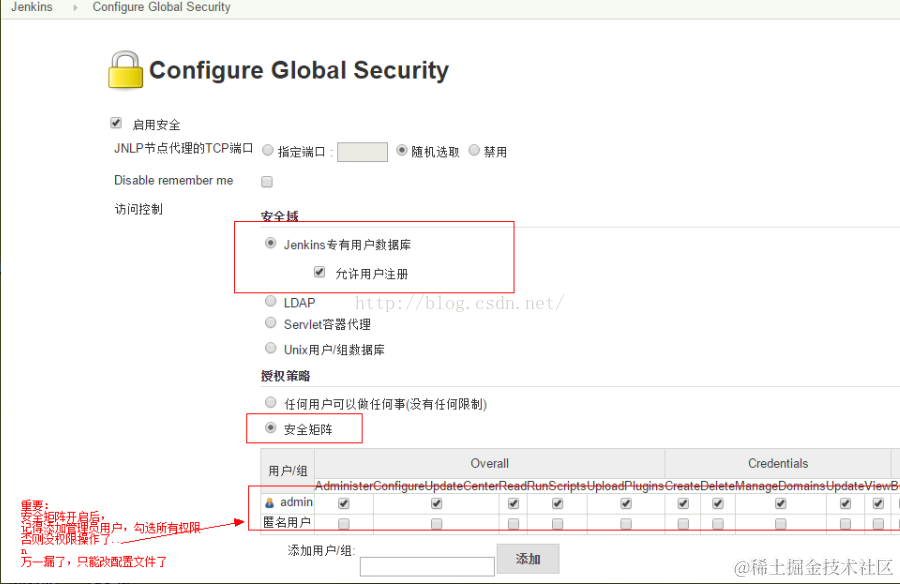
Task: Select the 安全矩阵 radio button
Action: (270, 428)
